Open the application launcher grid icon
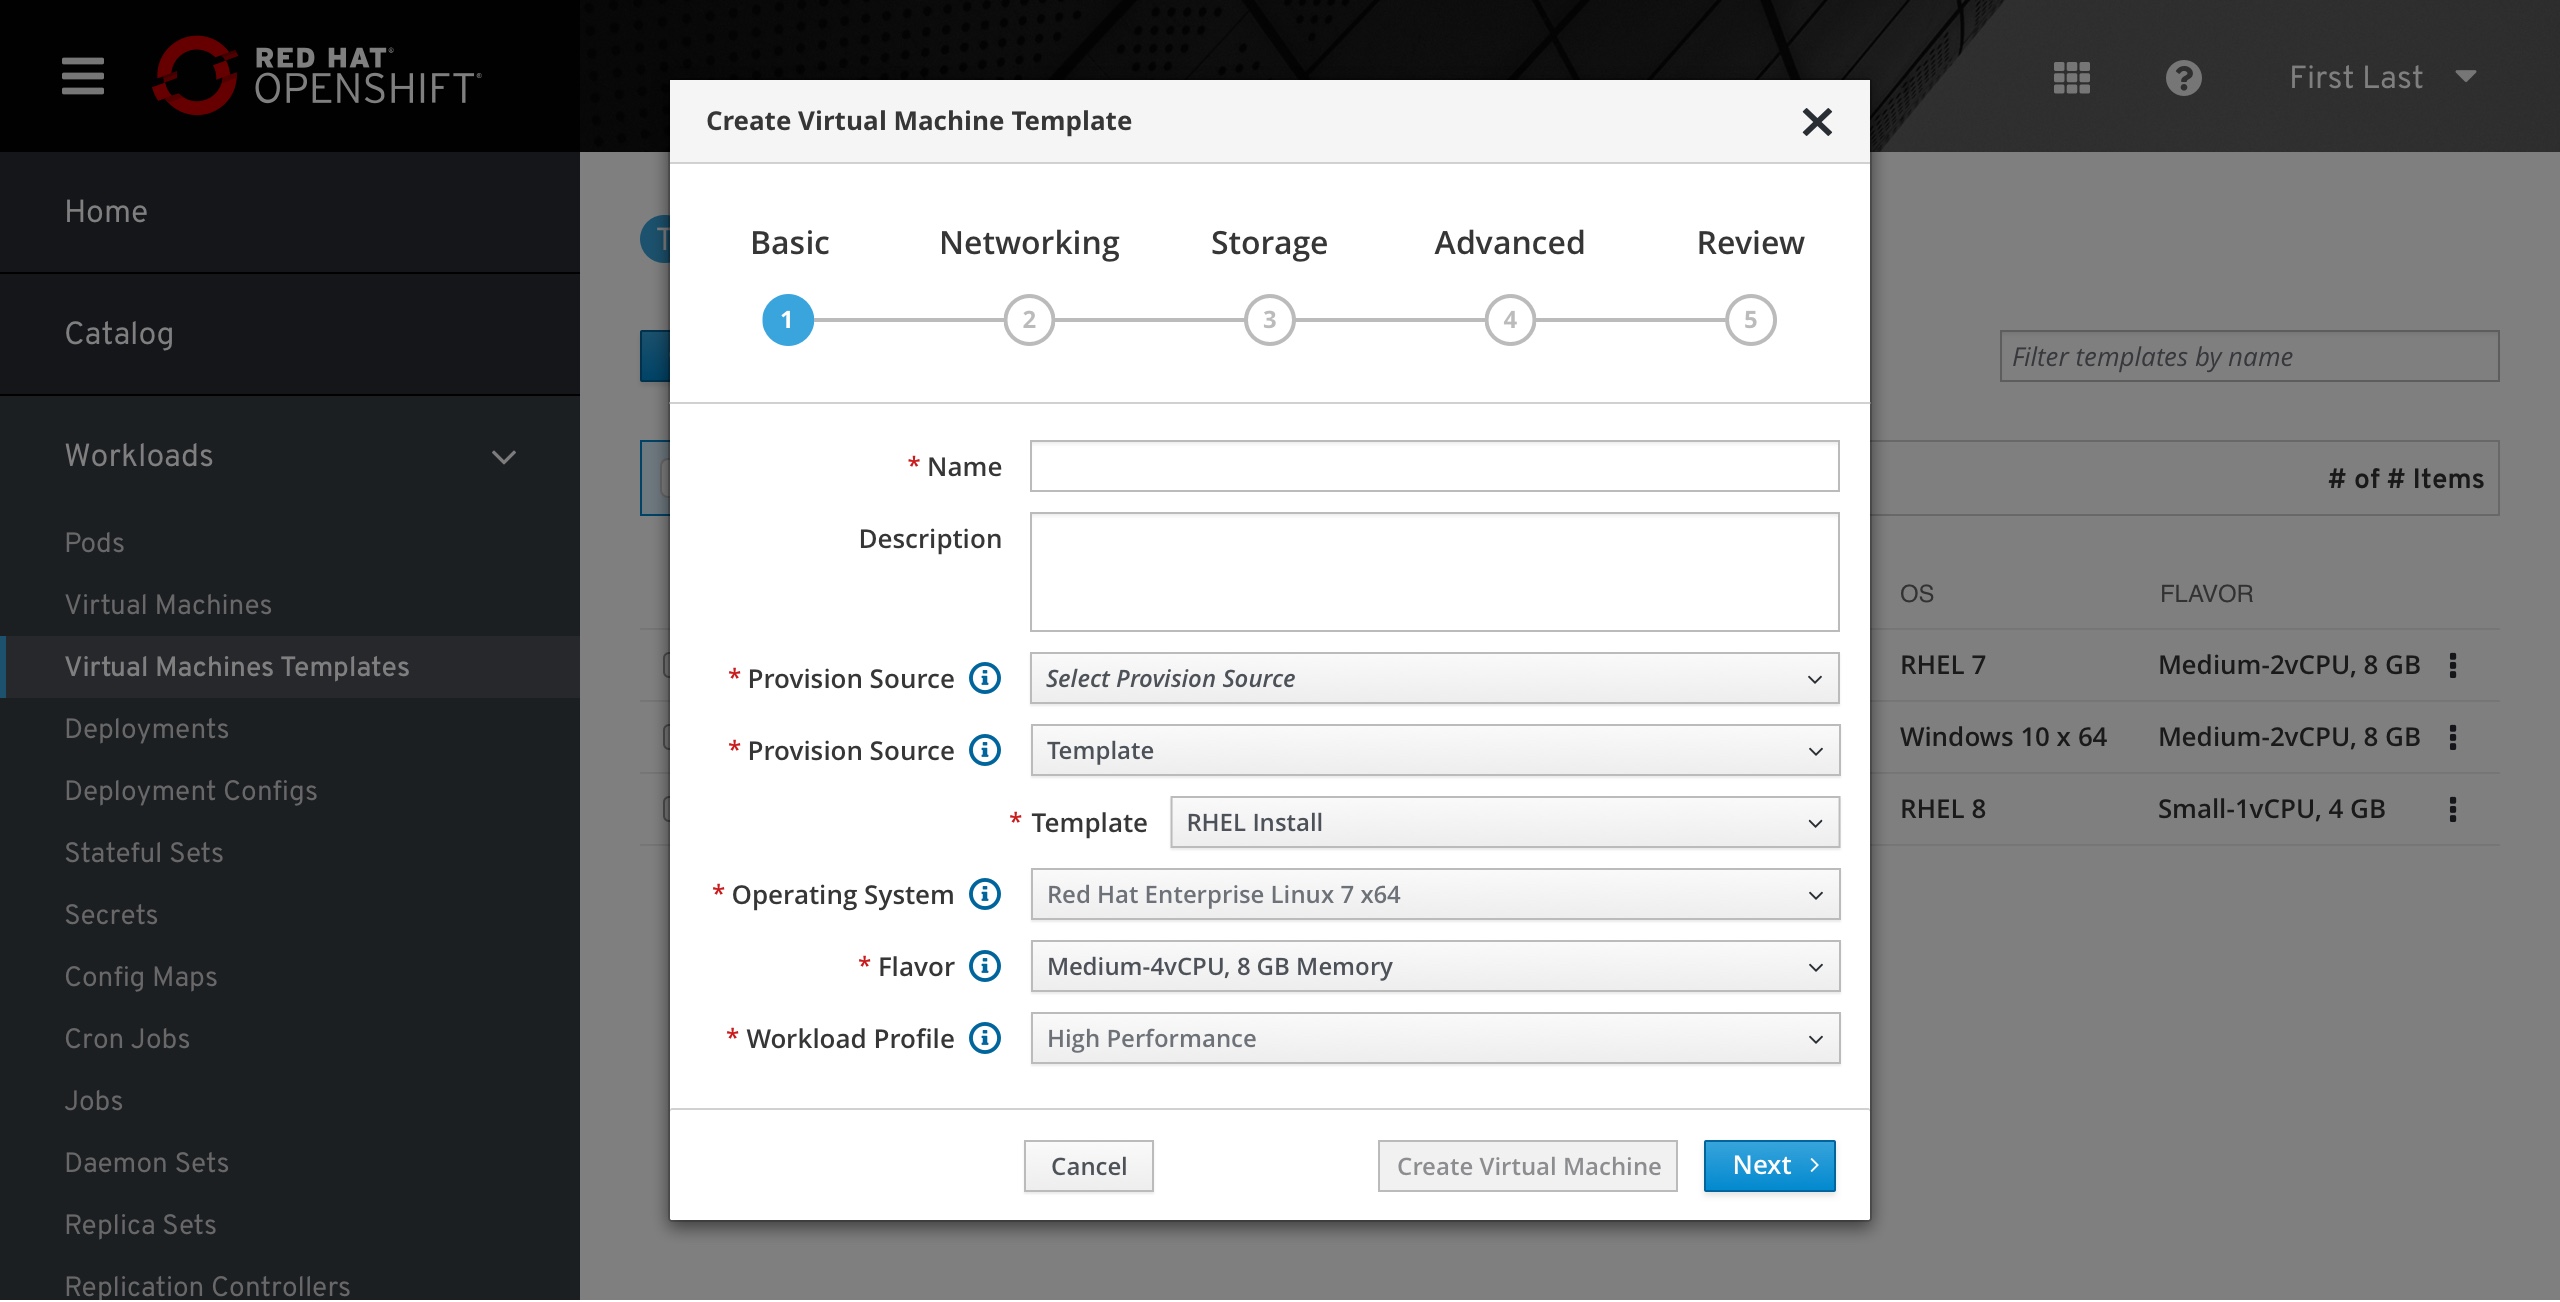 click(x=2071, y=77)
